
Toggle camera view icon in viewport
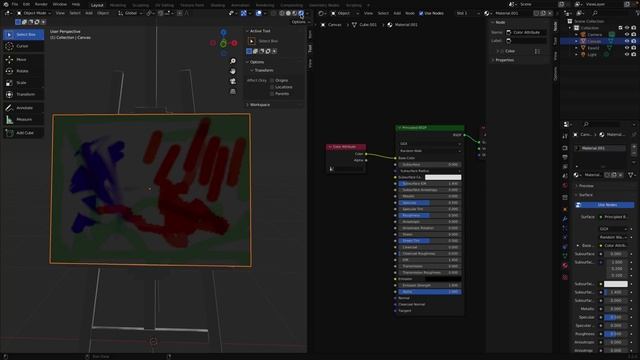(x=233, y=81)
